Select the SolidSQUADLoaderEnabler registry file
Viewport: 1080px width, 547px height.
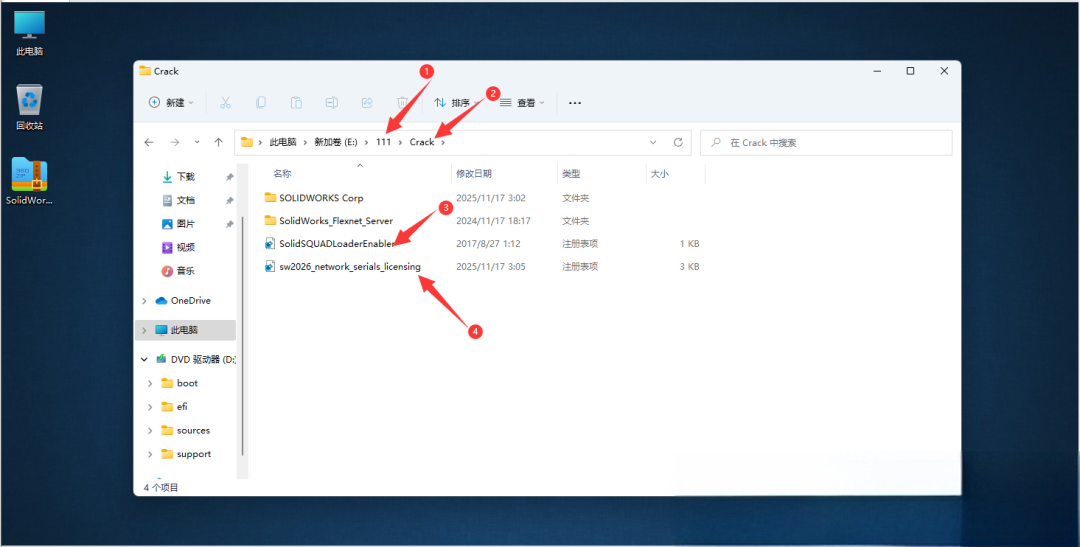[x=337, y=244]
